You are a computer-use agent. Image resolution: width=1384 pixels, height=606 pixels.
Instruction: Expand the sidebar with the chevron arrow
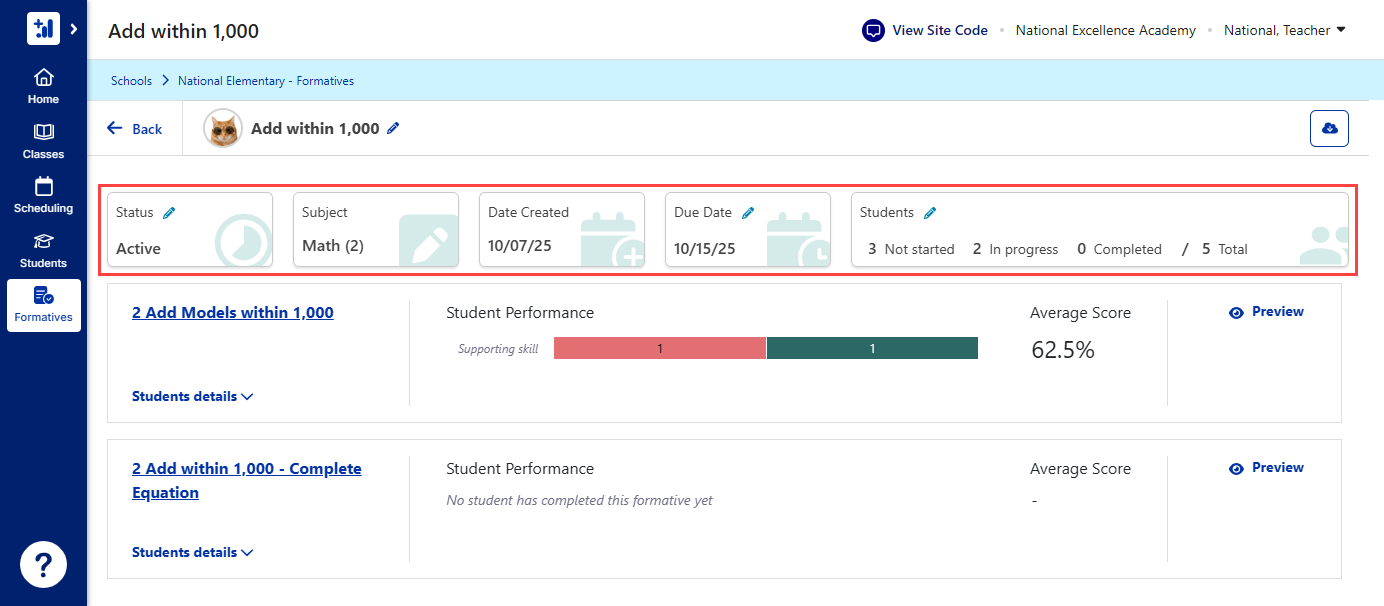pyautogui.click(x=73, y=29)
